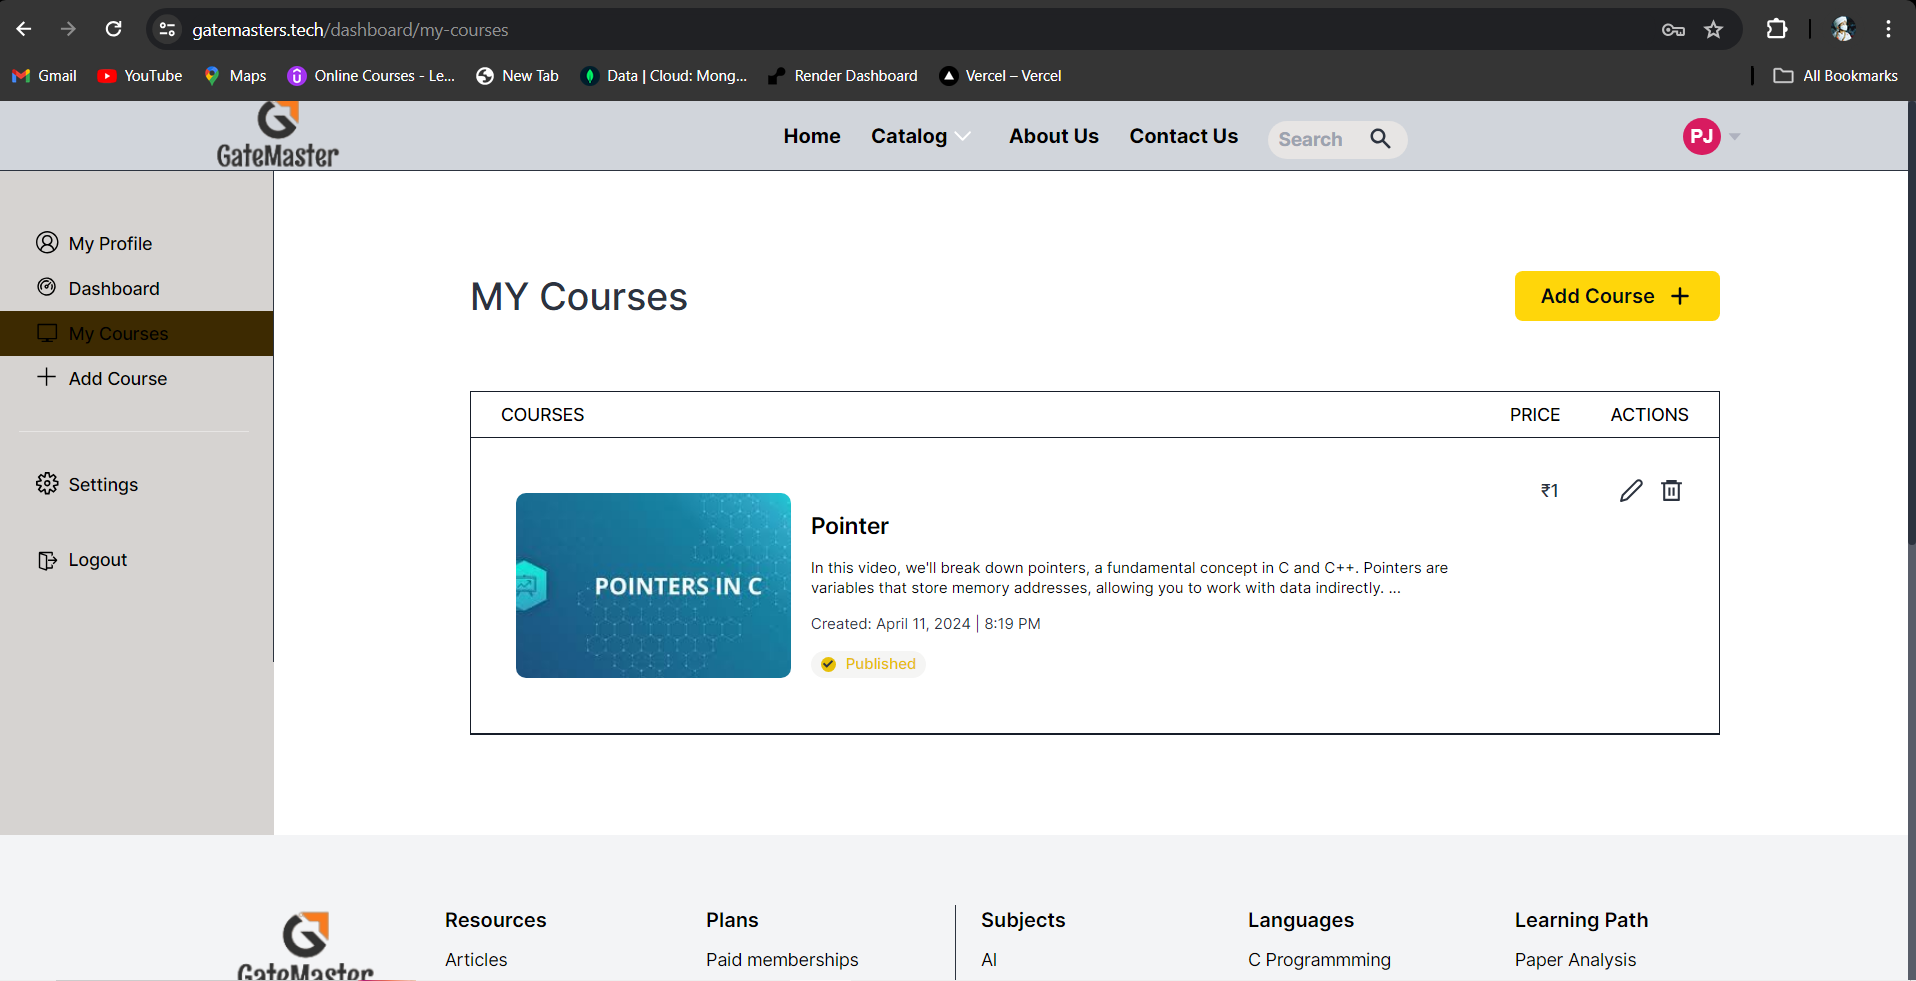This screenshot has width=1916, height=981.
Task: Click the pencil edit icon for Pointer course
Action: 1631,490
